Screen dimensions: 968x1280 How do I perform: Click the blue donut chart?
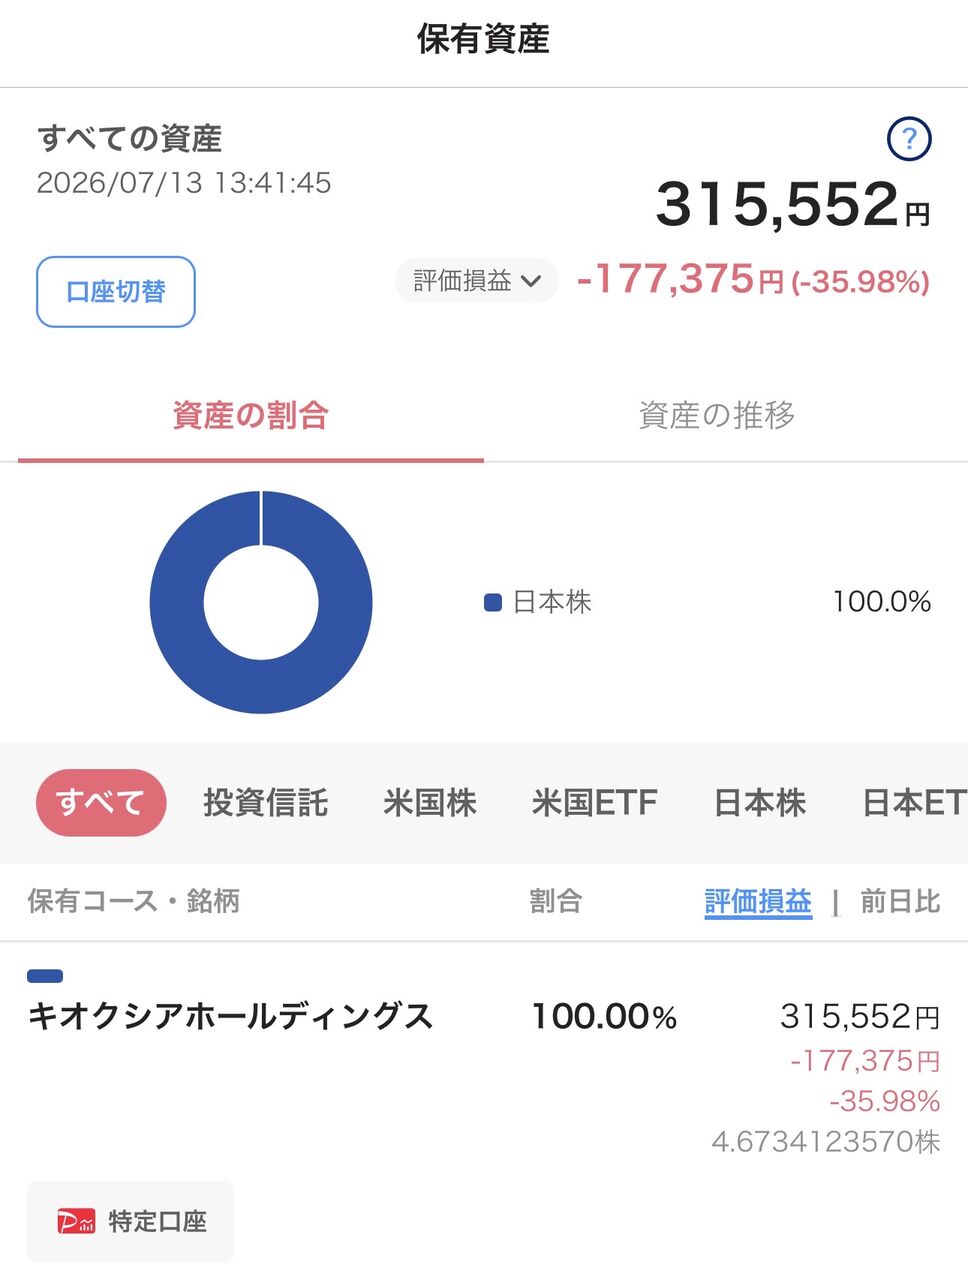tap(261, 602)
